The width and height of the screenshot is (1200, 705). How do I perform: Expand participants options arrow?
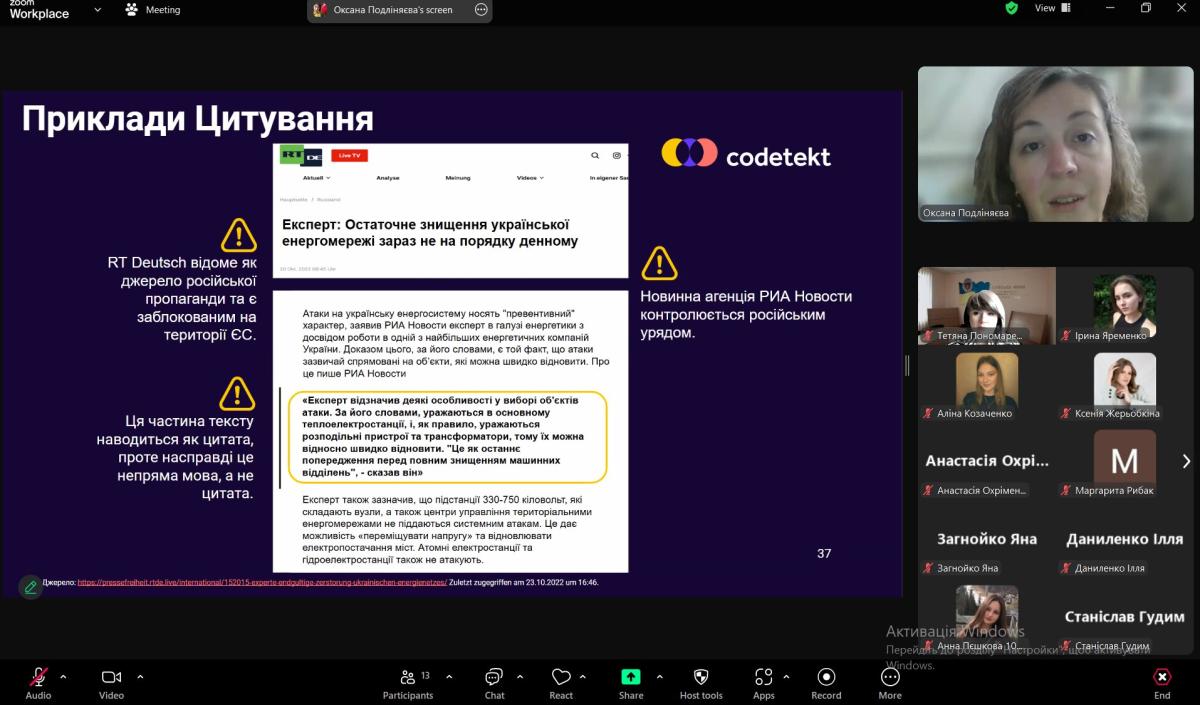(x=447, y=676)
